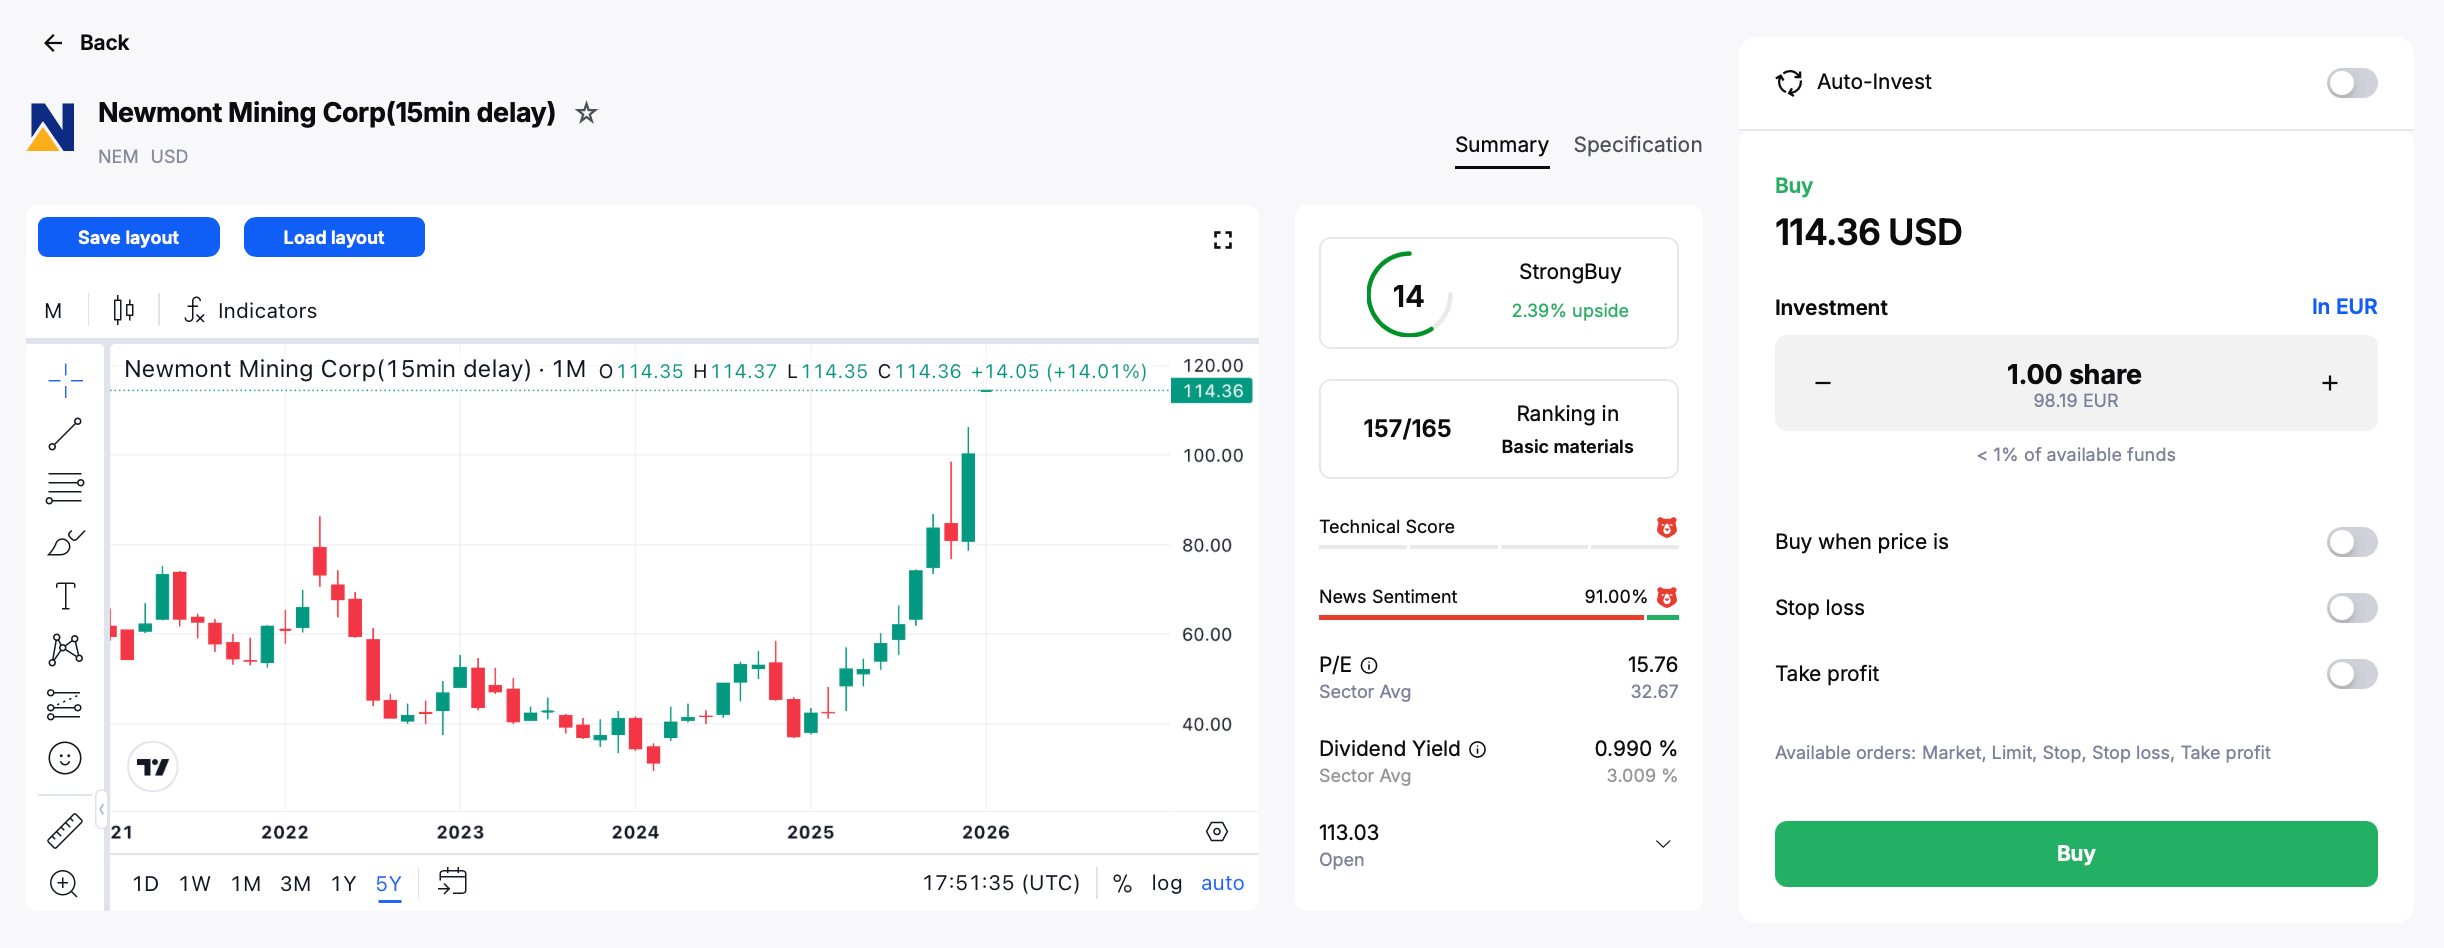2444x948 pixels.
Task: Open the Indicators menu
Action: [251, 311]
